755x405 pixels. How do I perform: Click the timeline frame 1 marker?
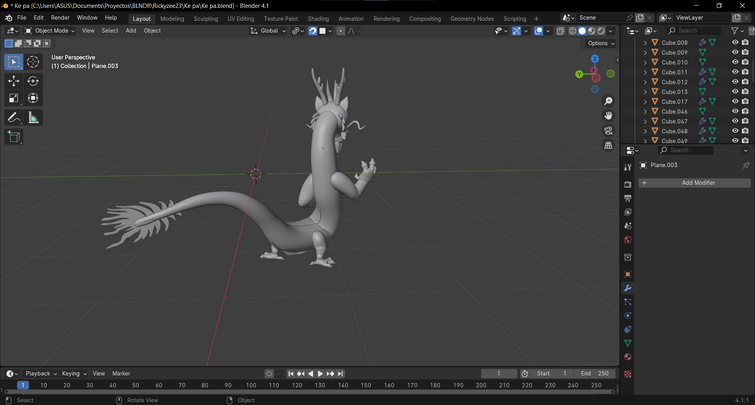point(23,385)
